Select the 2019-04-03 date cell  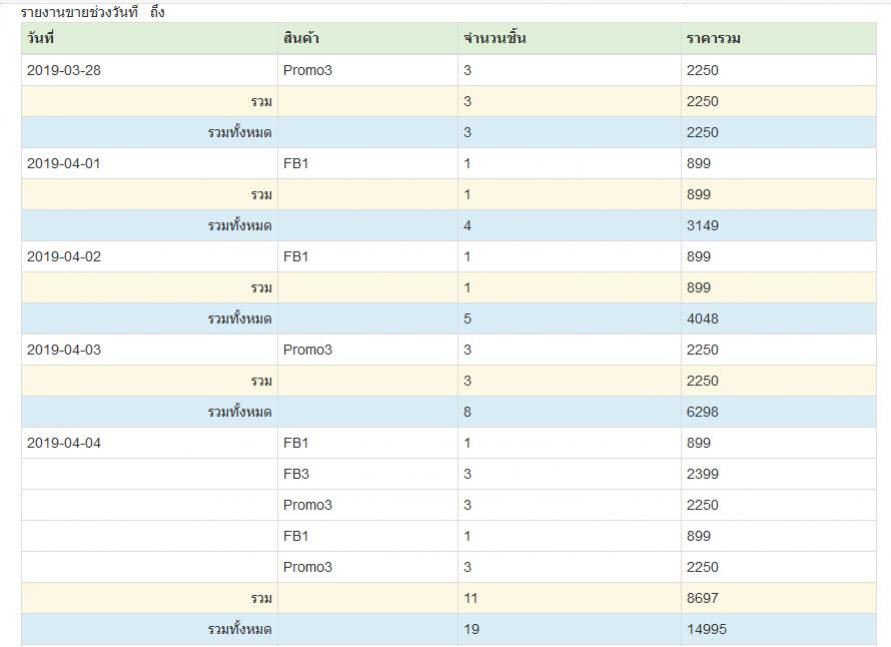(64, 350)
